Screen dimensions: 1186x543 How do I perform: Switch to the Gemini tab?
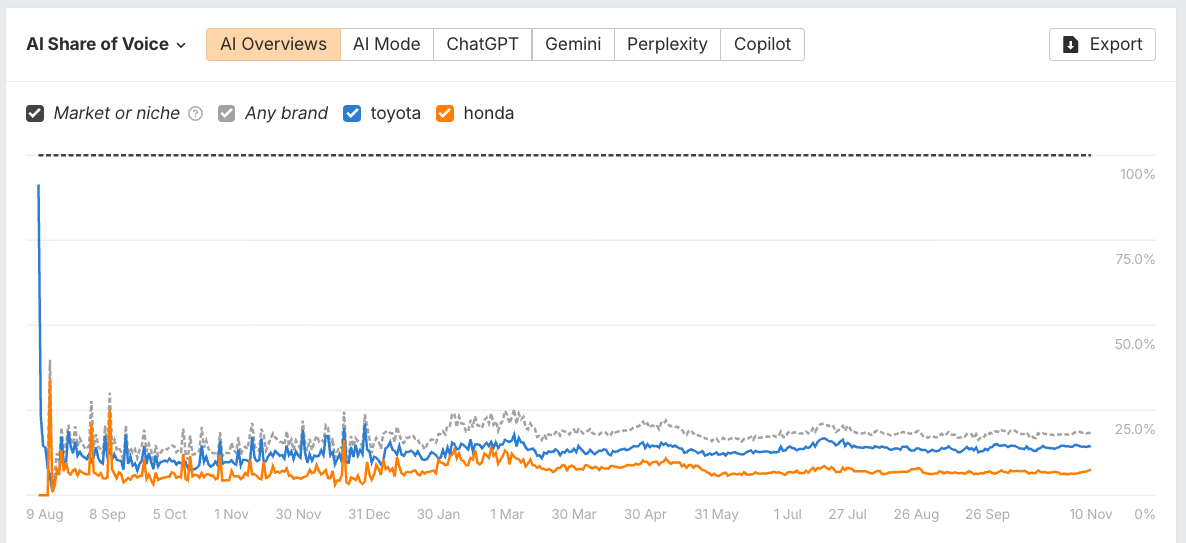click(x=573, y=44)
